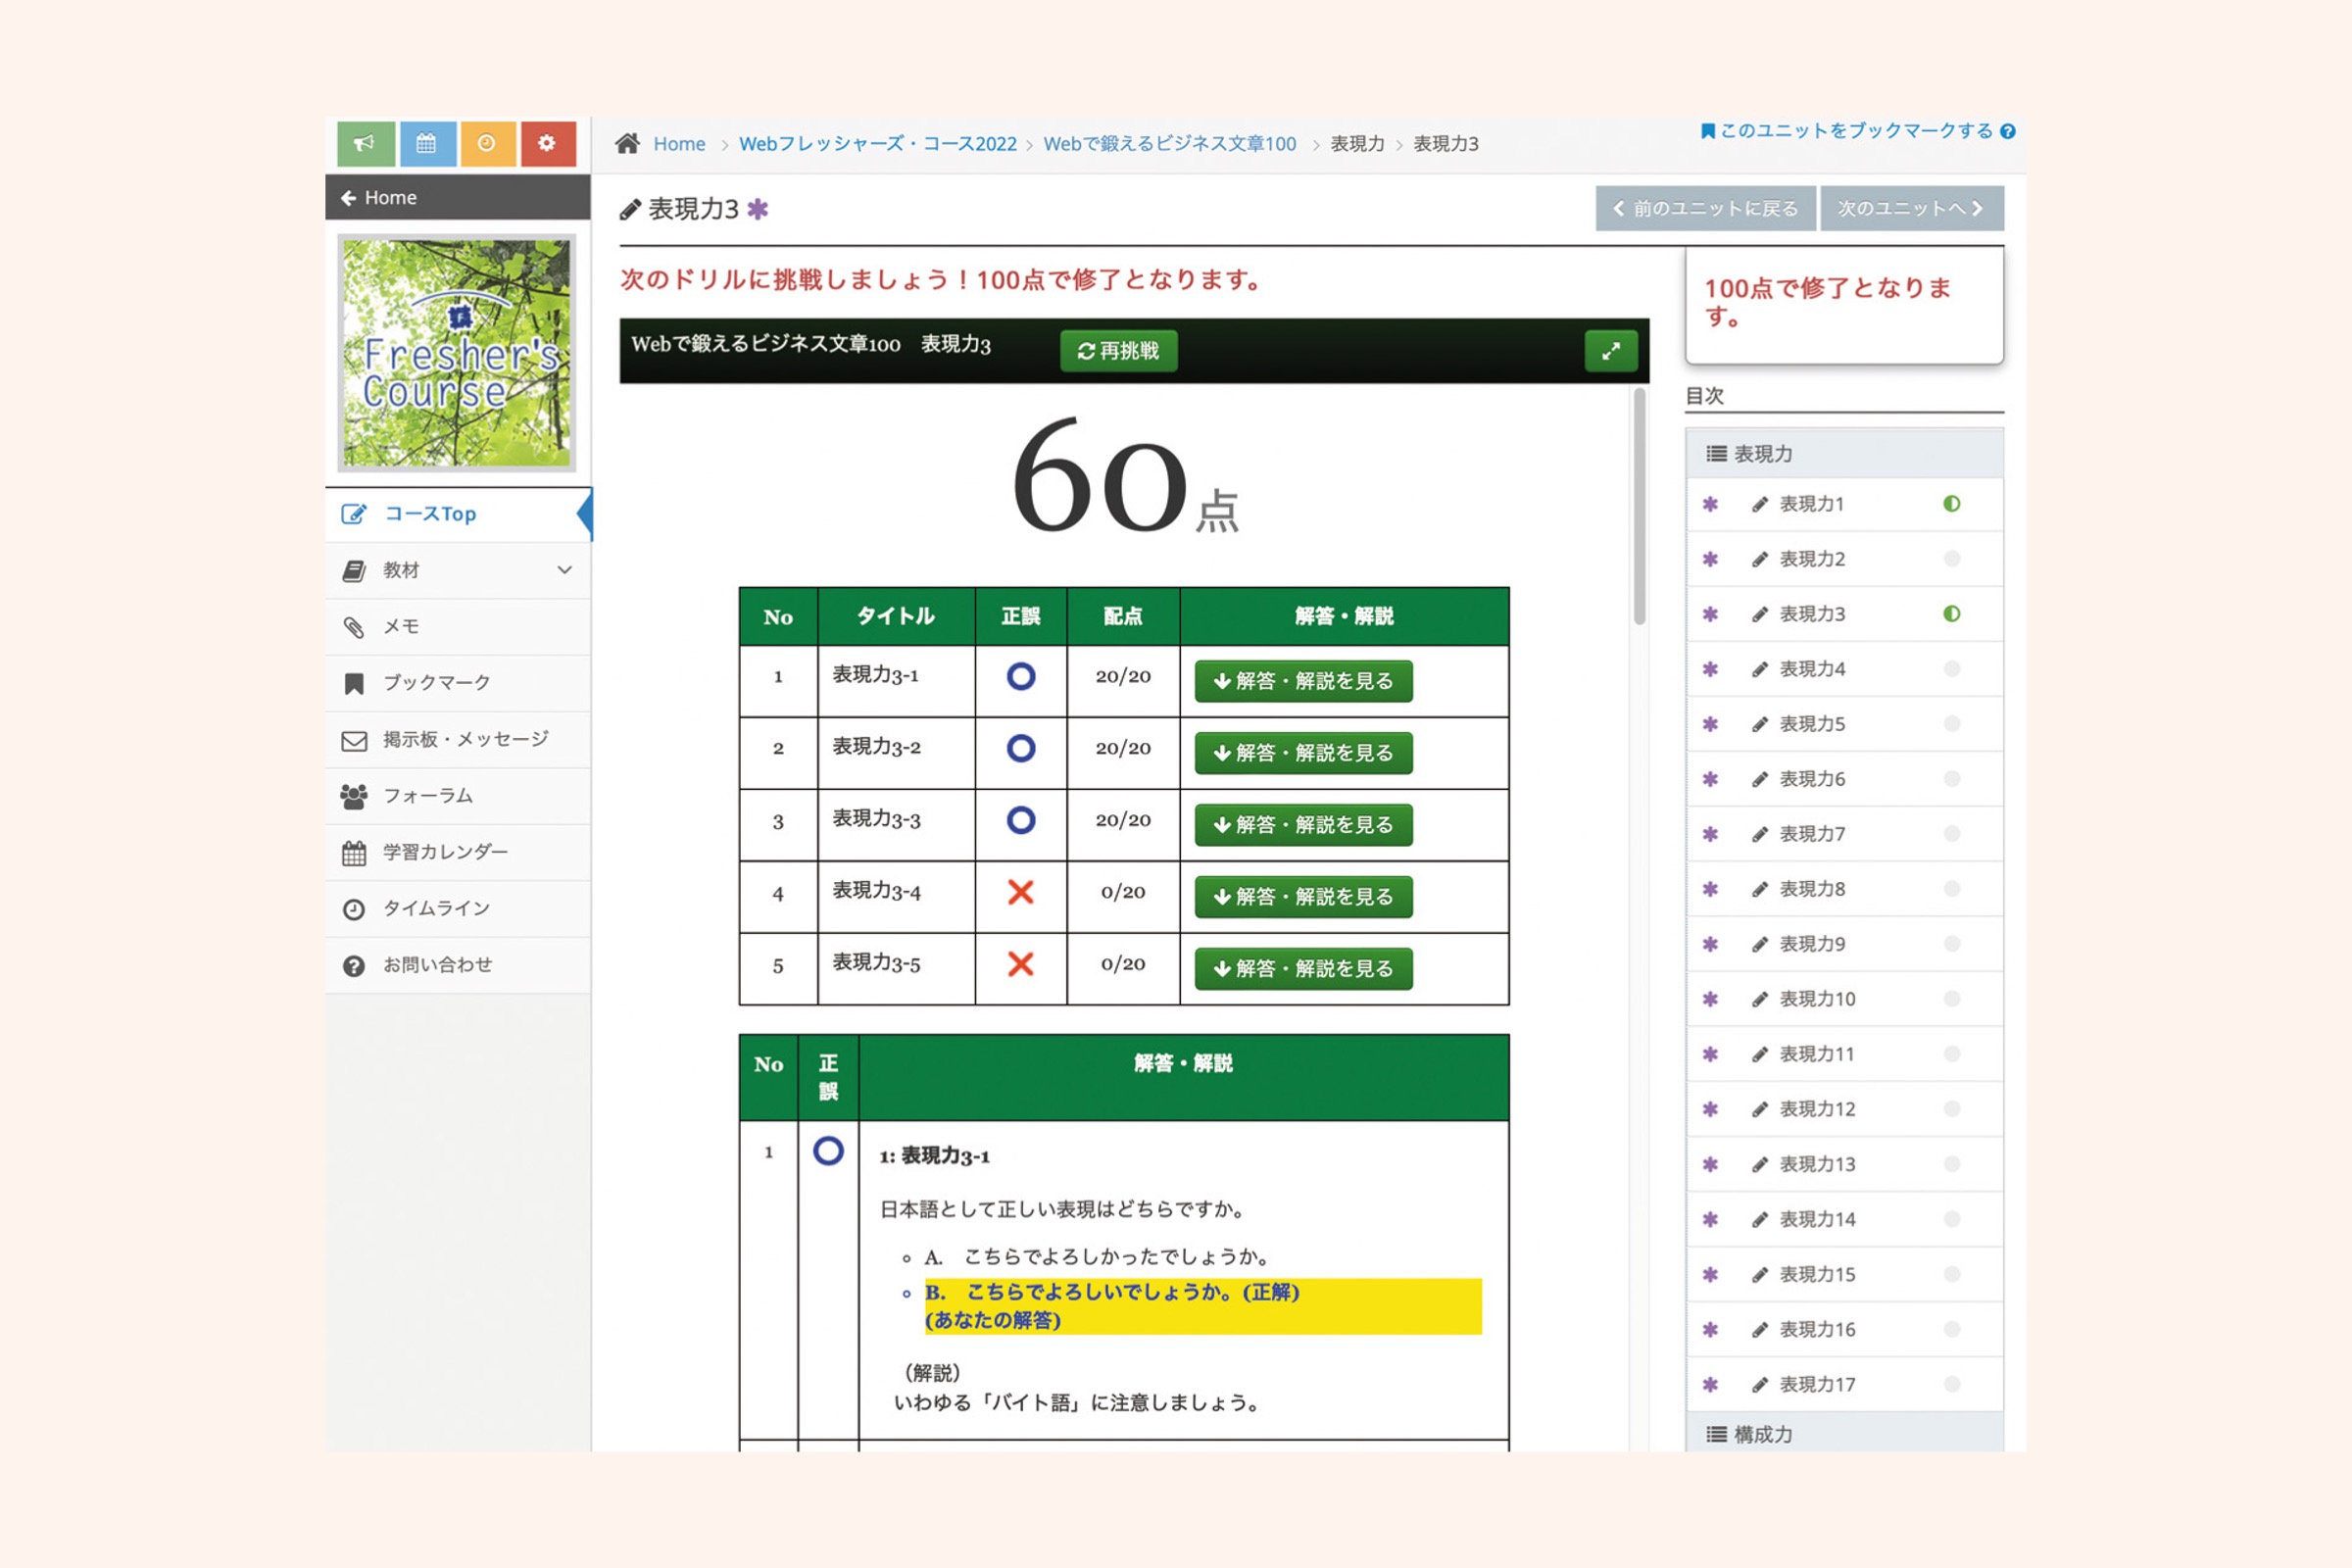Click the pencil icon before the 表現力3 heading
Image resolution: width=2352 pixels, height=1568 pixels.
point(630,209)
